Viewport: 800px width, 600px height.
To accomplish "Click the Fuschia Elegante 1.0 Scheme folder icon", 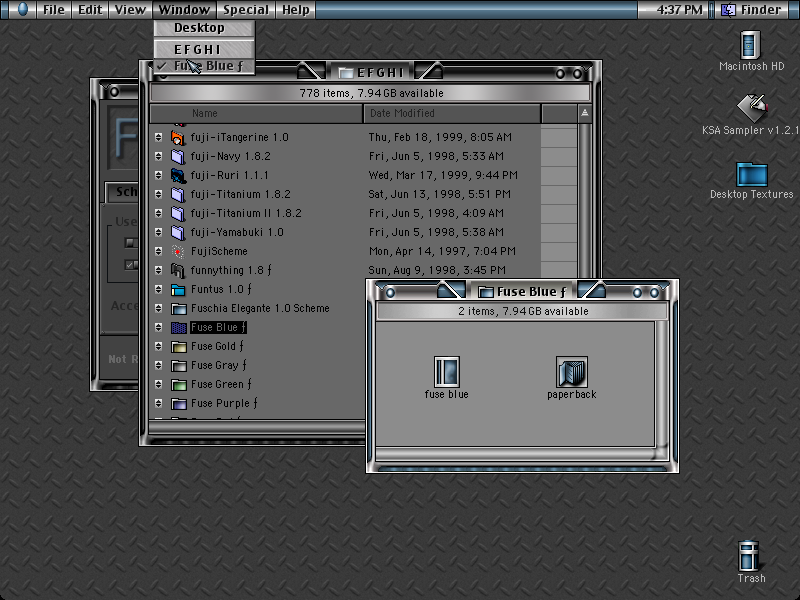I will pos(178,308).
